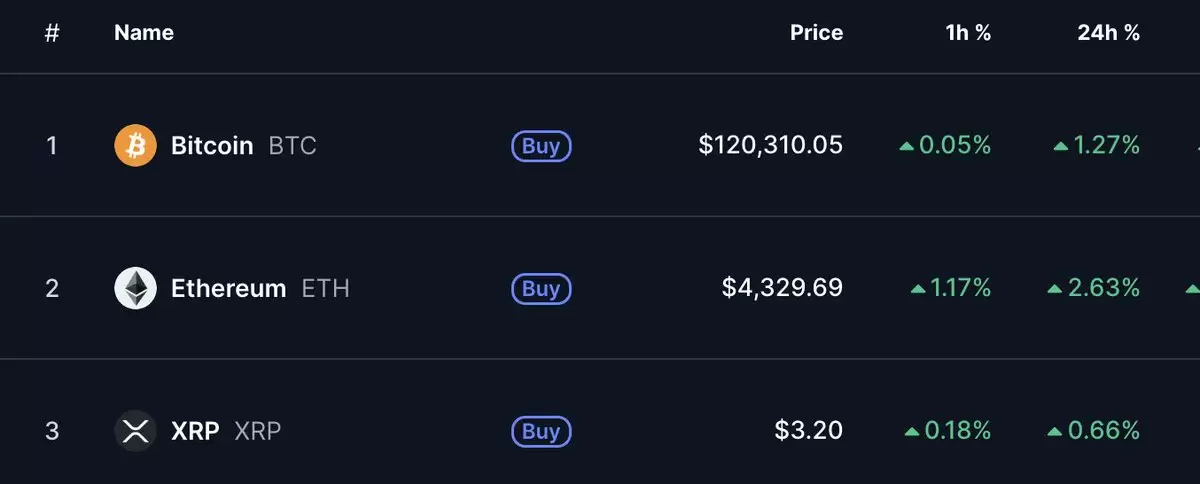Screen dimensions: 1200x484
Task: Click the Ethereum price $4,329.69
Action: point(783,289)
